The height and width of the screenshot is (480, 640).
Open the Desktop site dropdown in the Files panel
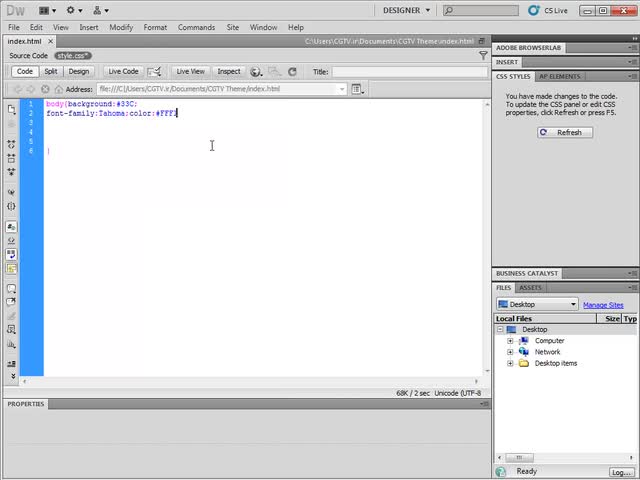click(x=537, y=304)
